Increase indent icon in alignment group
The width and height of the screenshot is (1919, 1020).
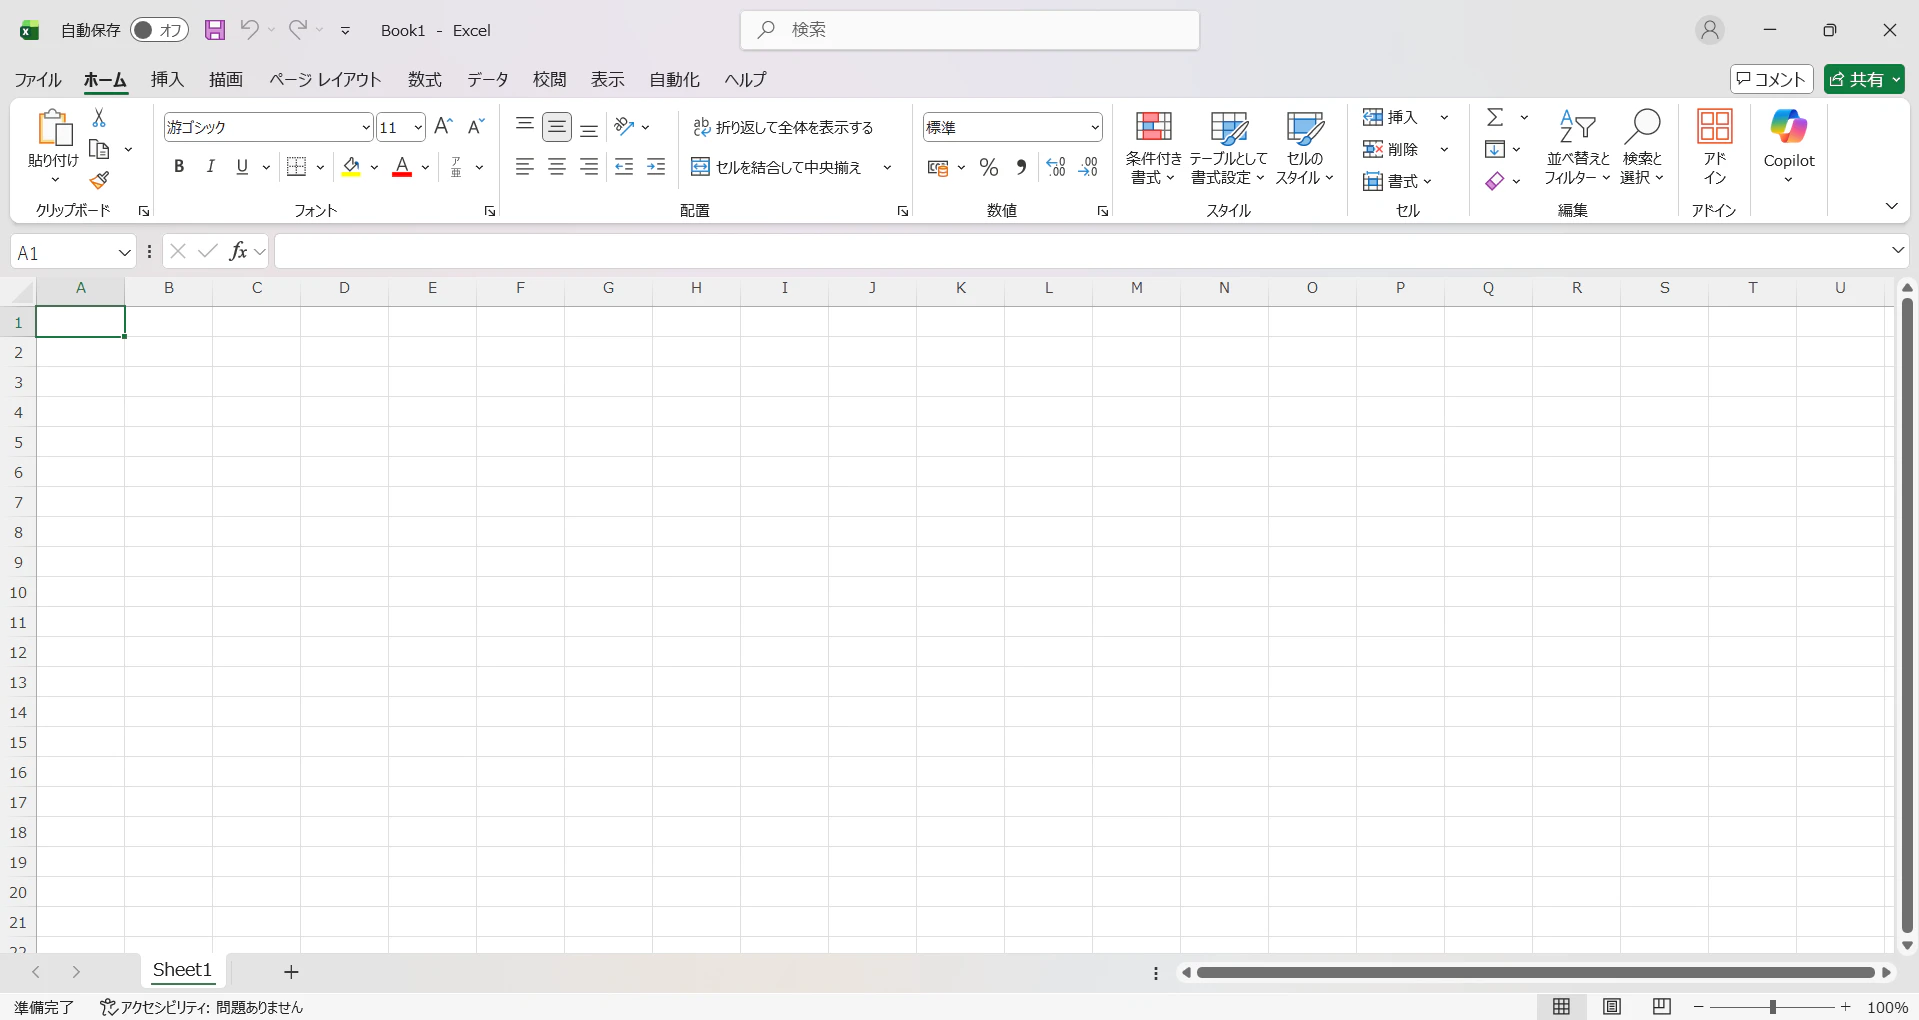coord(656,167)
